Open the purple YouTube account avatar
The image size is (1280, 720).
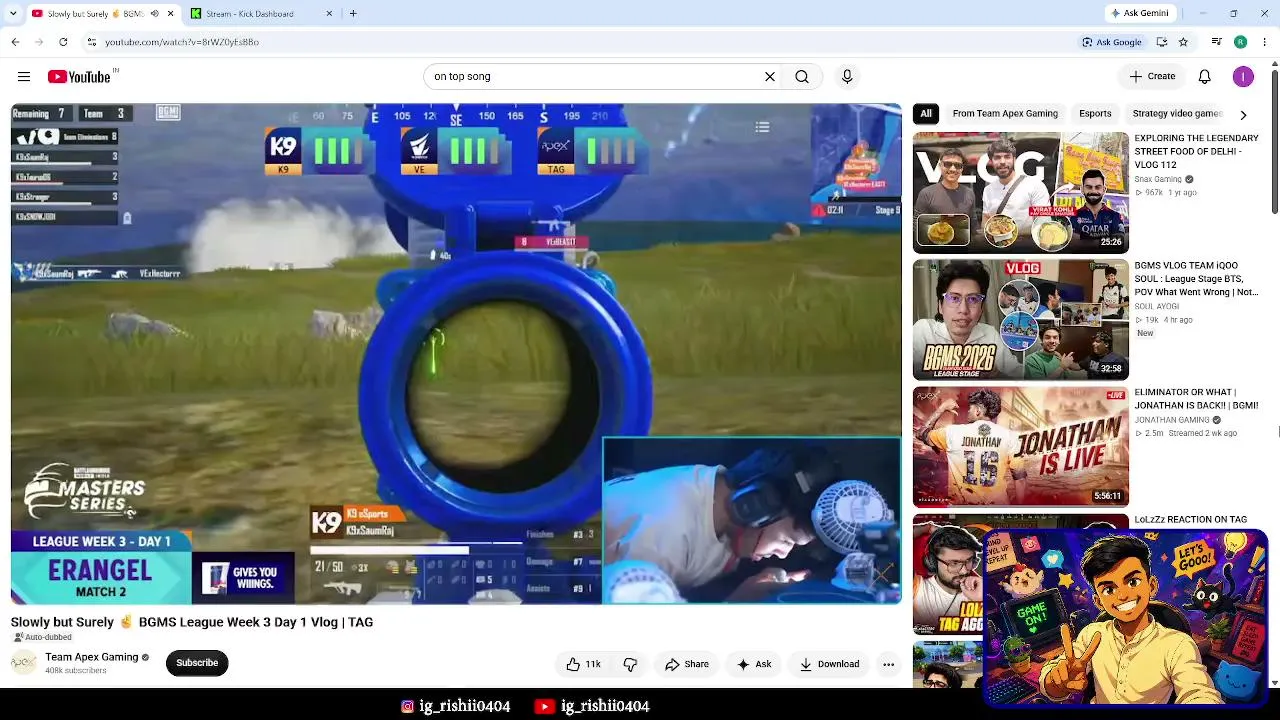pyautogui.click(x=1243, y=77)
